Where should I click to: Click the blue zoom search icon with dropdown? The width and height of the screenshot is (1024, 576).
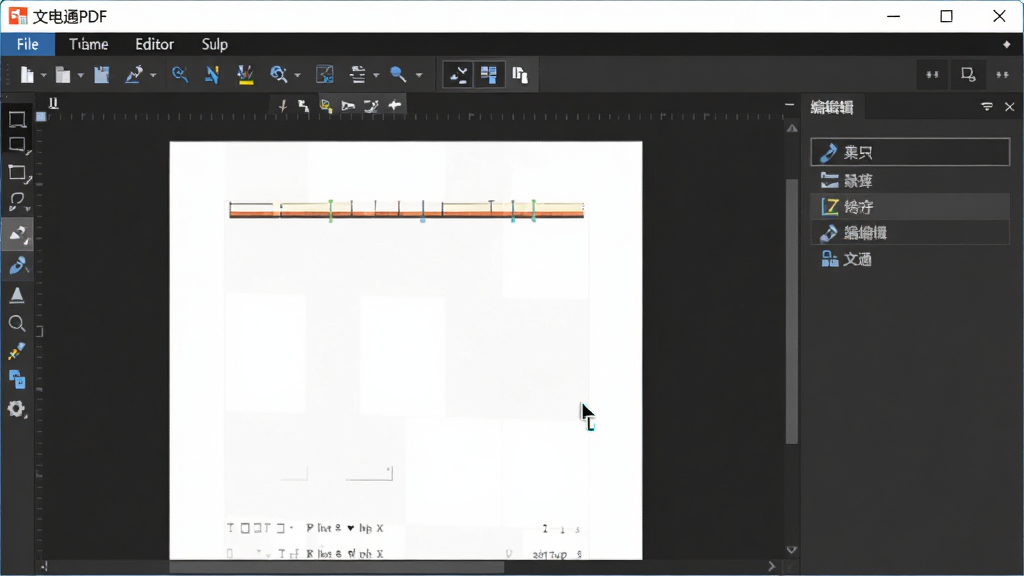click(279, 74)
